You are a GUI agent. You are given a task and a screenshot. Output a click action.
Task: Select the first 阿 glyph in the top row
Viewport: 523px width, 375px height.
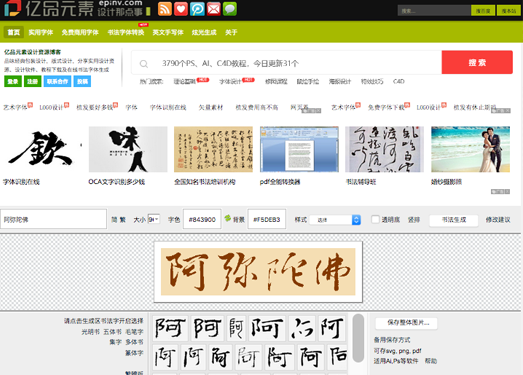170,328
